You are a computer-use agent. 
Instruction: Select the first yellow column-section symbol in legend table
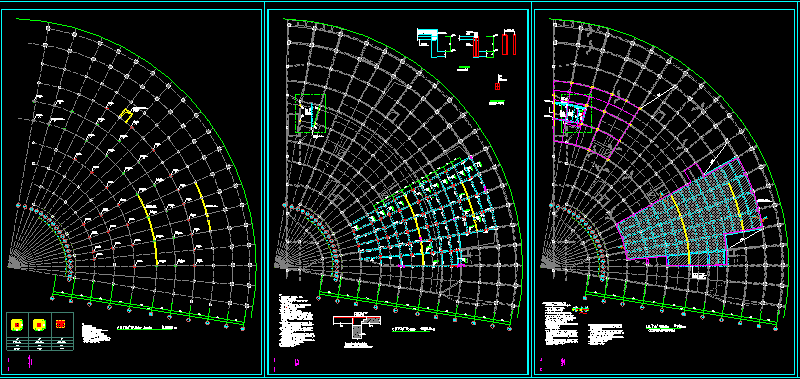[x=17, y=324]
